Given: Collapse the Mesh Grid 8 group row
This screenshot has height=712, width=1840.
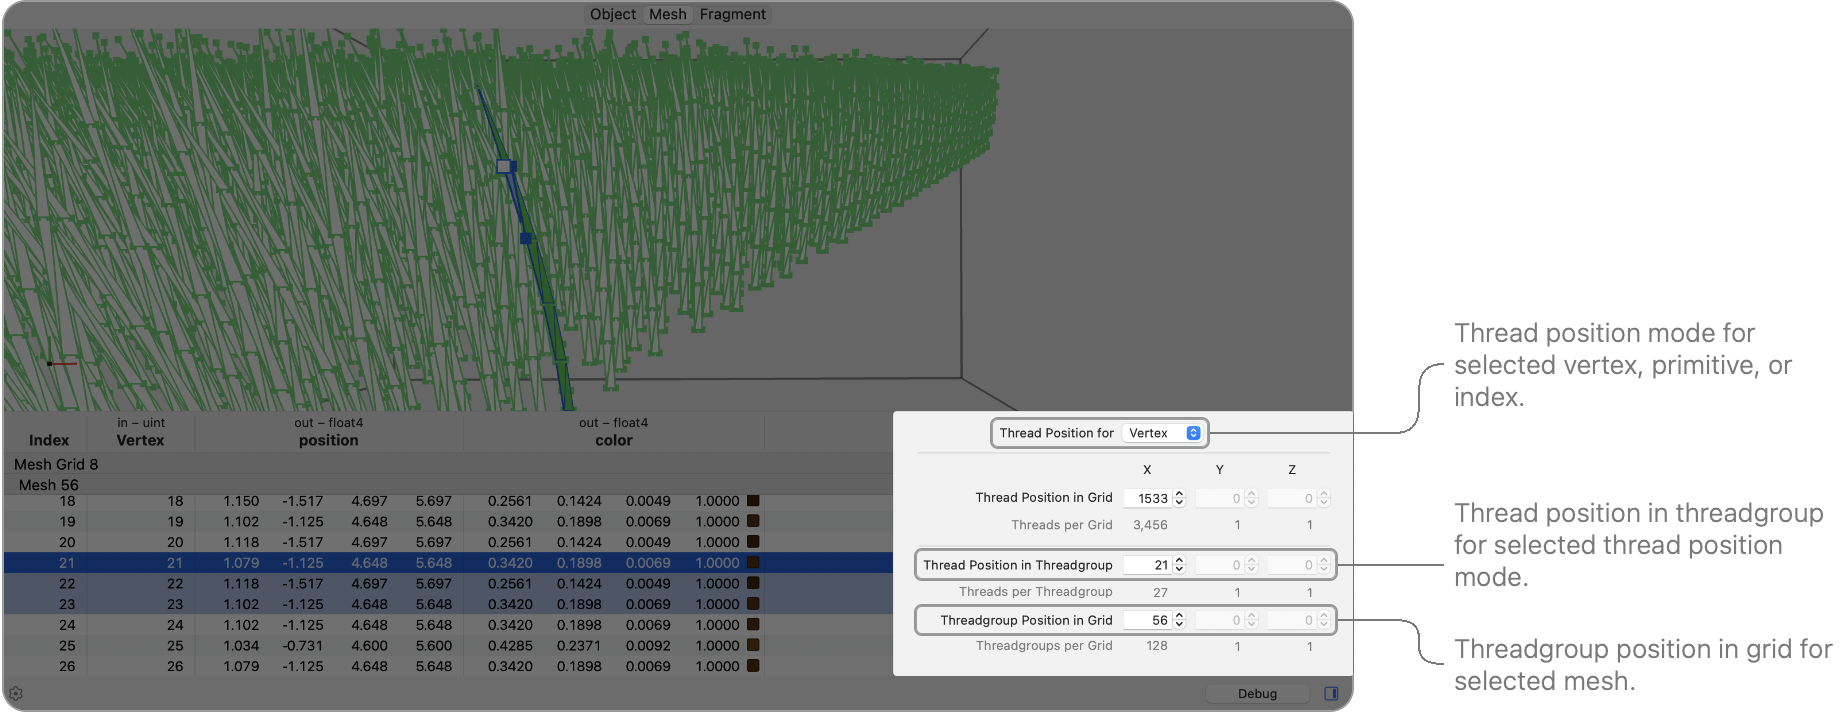Looking at the screenshot, I should point(56,464).
